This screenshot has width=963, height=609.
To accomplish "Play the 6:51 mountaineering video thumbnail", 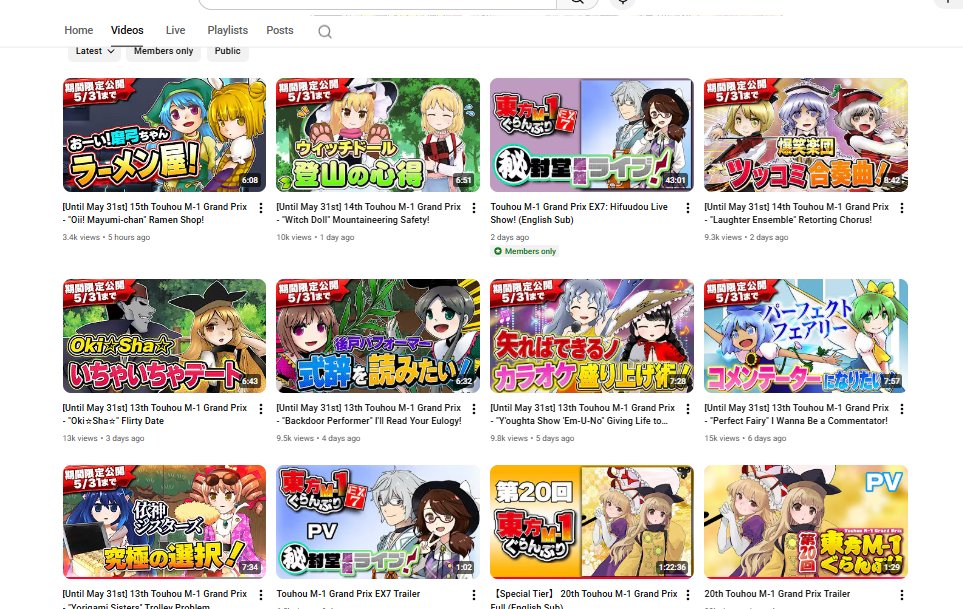I will coord(378,135).
